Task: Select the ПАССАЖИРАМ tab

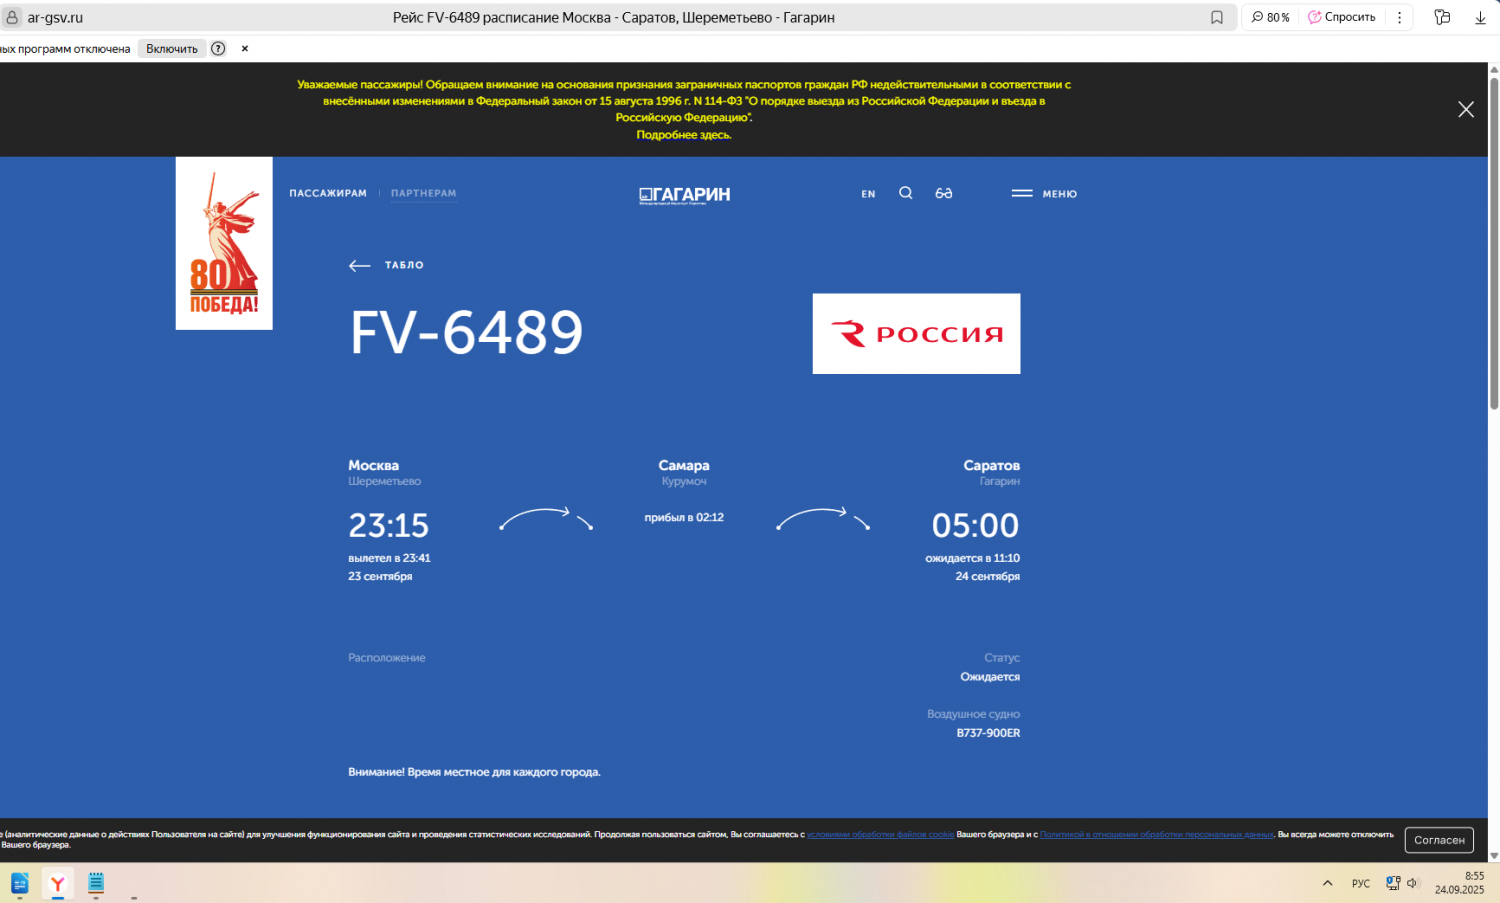Action: (328, 193)
